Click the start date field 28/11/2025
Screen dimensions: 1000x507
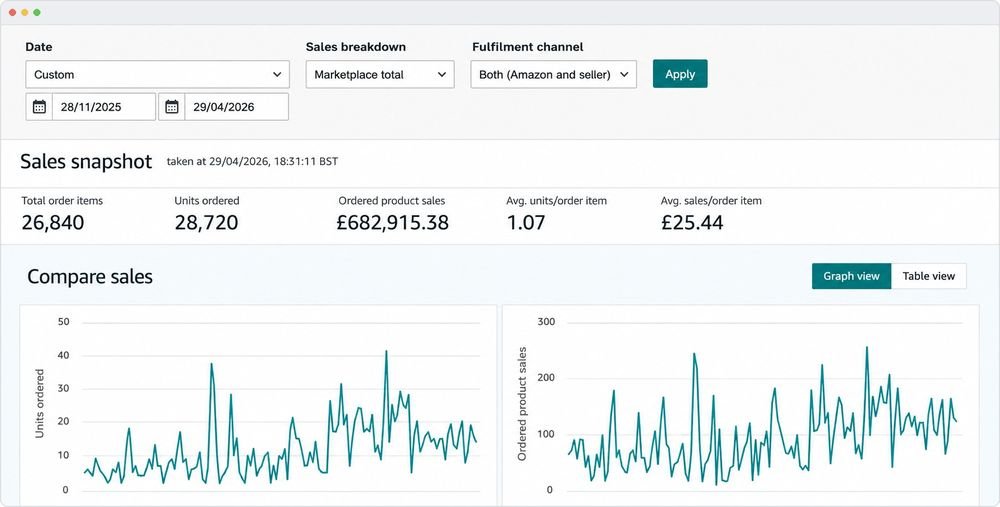pyautogui.click(x=104, y=107)
